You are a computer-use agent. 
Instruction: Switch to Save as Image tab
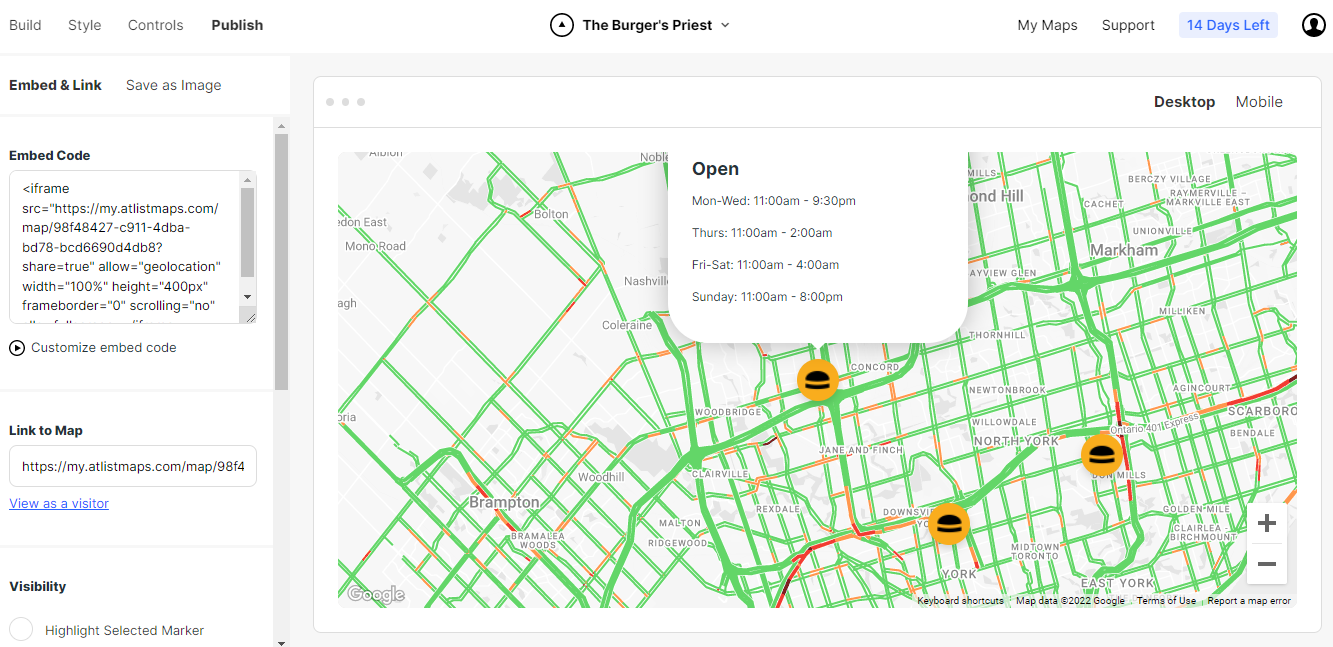point(173,85)
